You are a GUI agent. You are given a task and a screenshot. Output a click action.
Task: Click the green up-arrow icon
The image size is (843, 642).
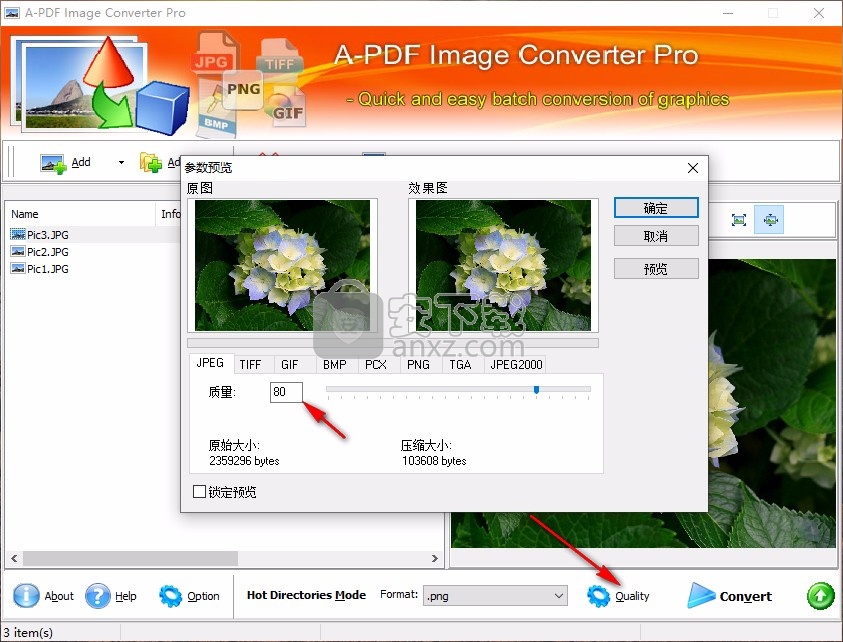820,596
